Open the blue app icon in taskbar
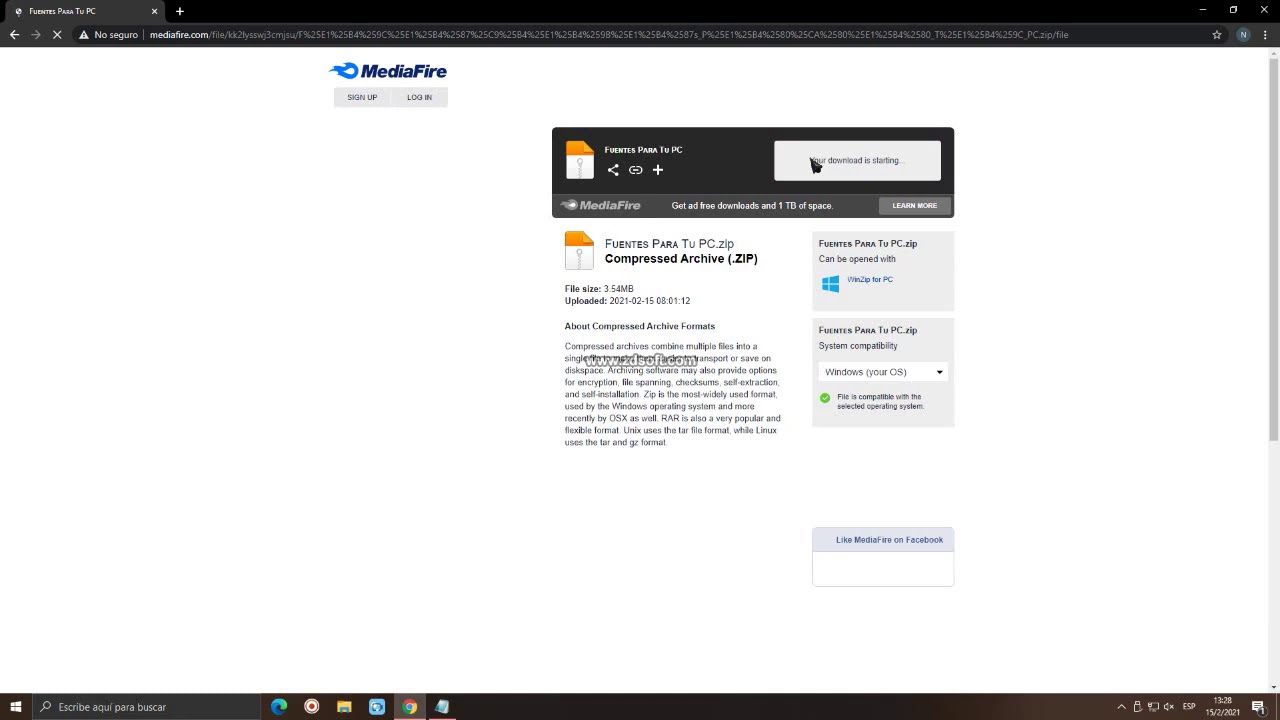This screenshot has height=720, width=1280. [x=377, y=707]
